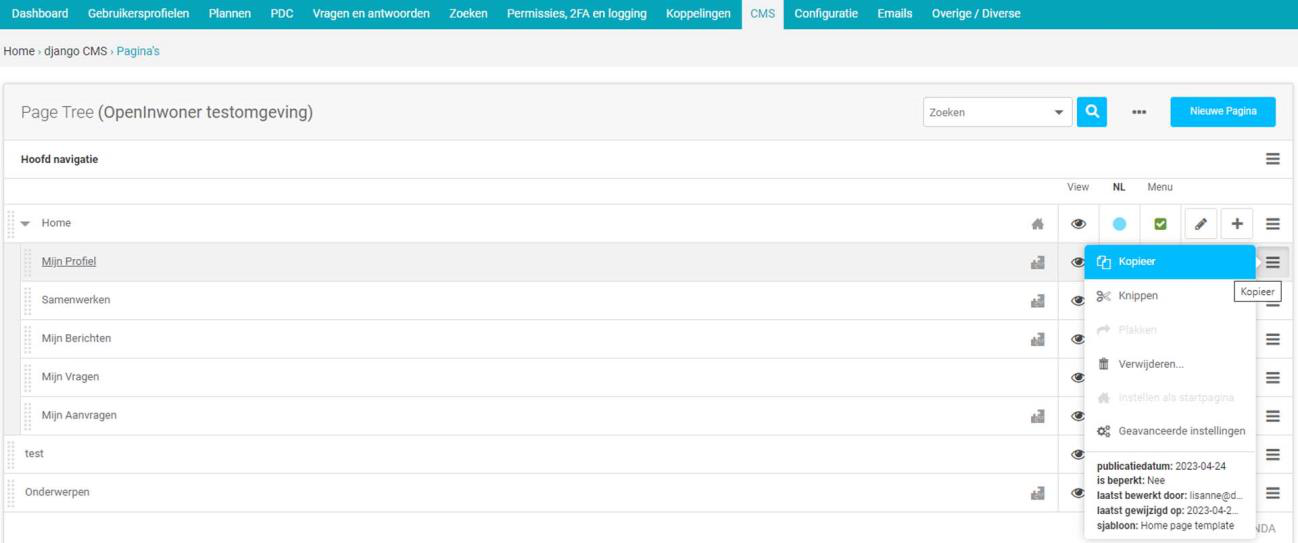
Task: Collapse the Home tree node
Action: pyautogui.click(x=26, y=224)
